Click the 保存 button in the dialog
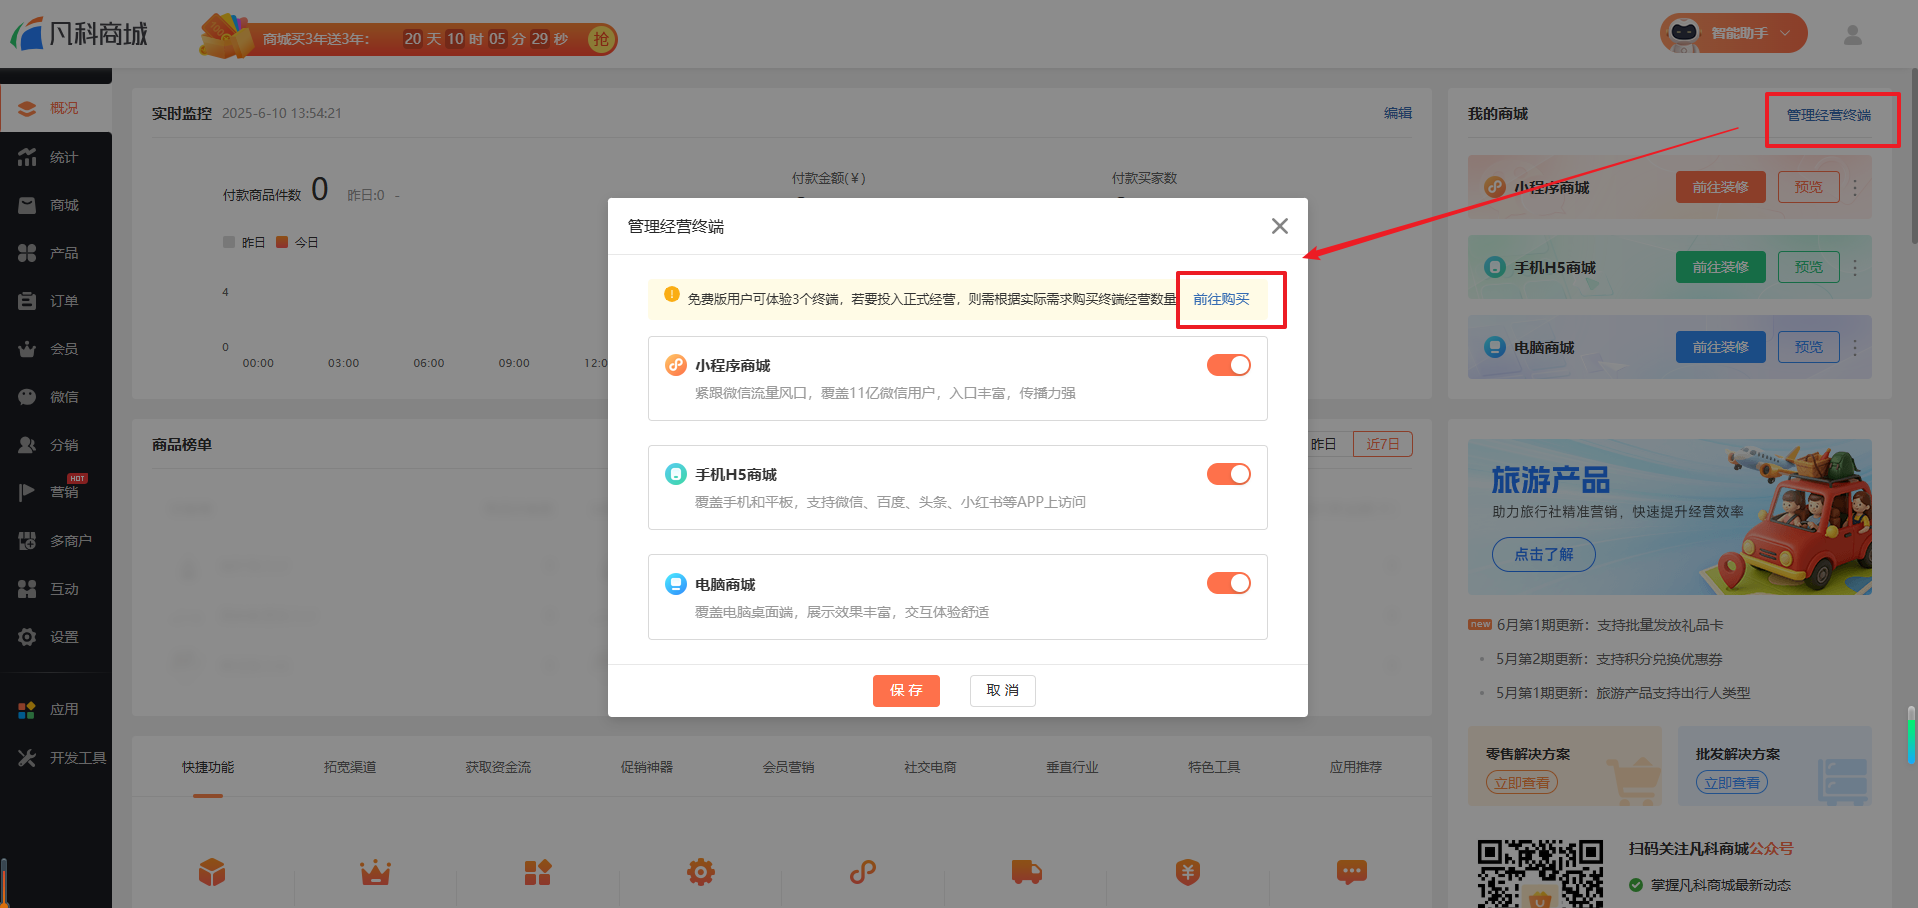 (x=906, y=690)
